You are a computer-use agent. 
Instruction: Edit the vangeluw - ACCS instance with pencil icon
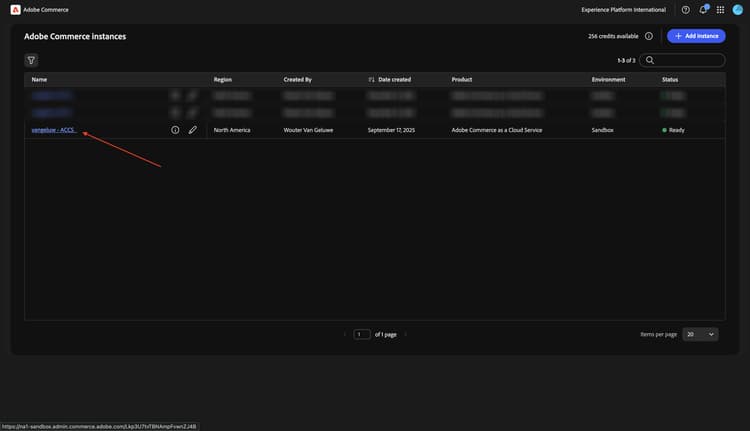pyautogui.click(x=192, y=130)
